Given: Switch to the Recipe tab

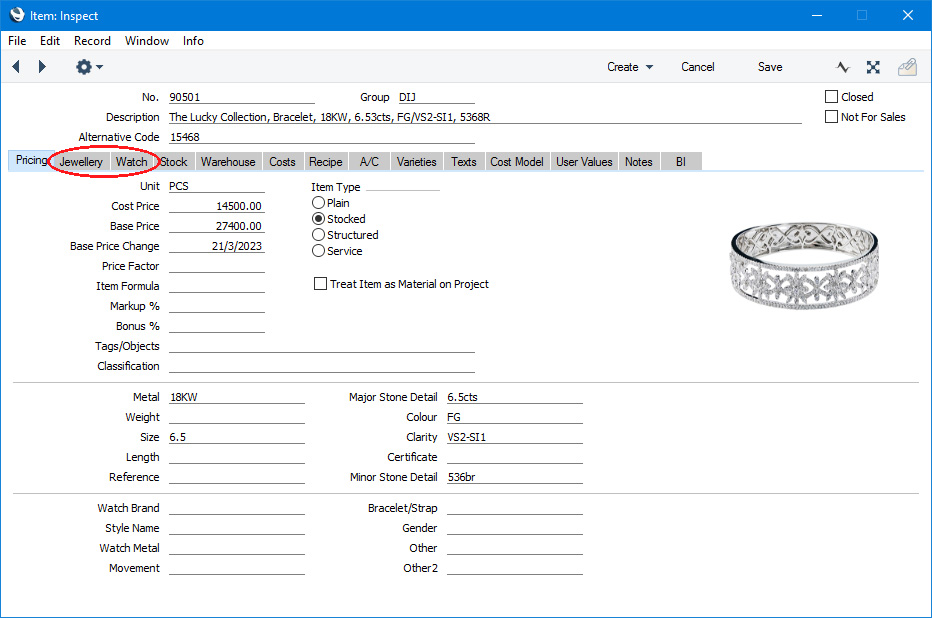Looking at the screenshot, I should (326, 162).
